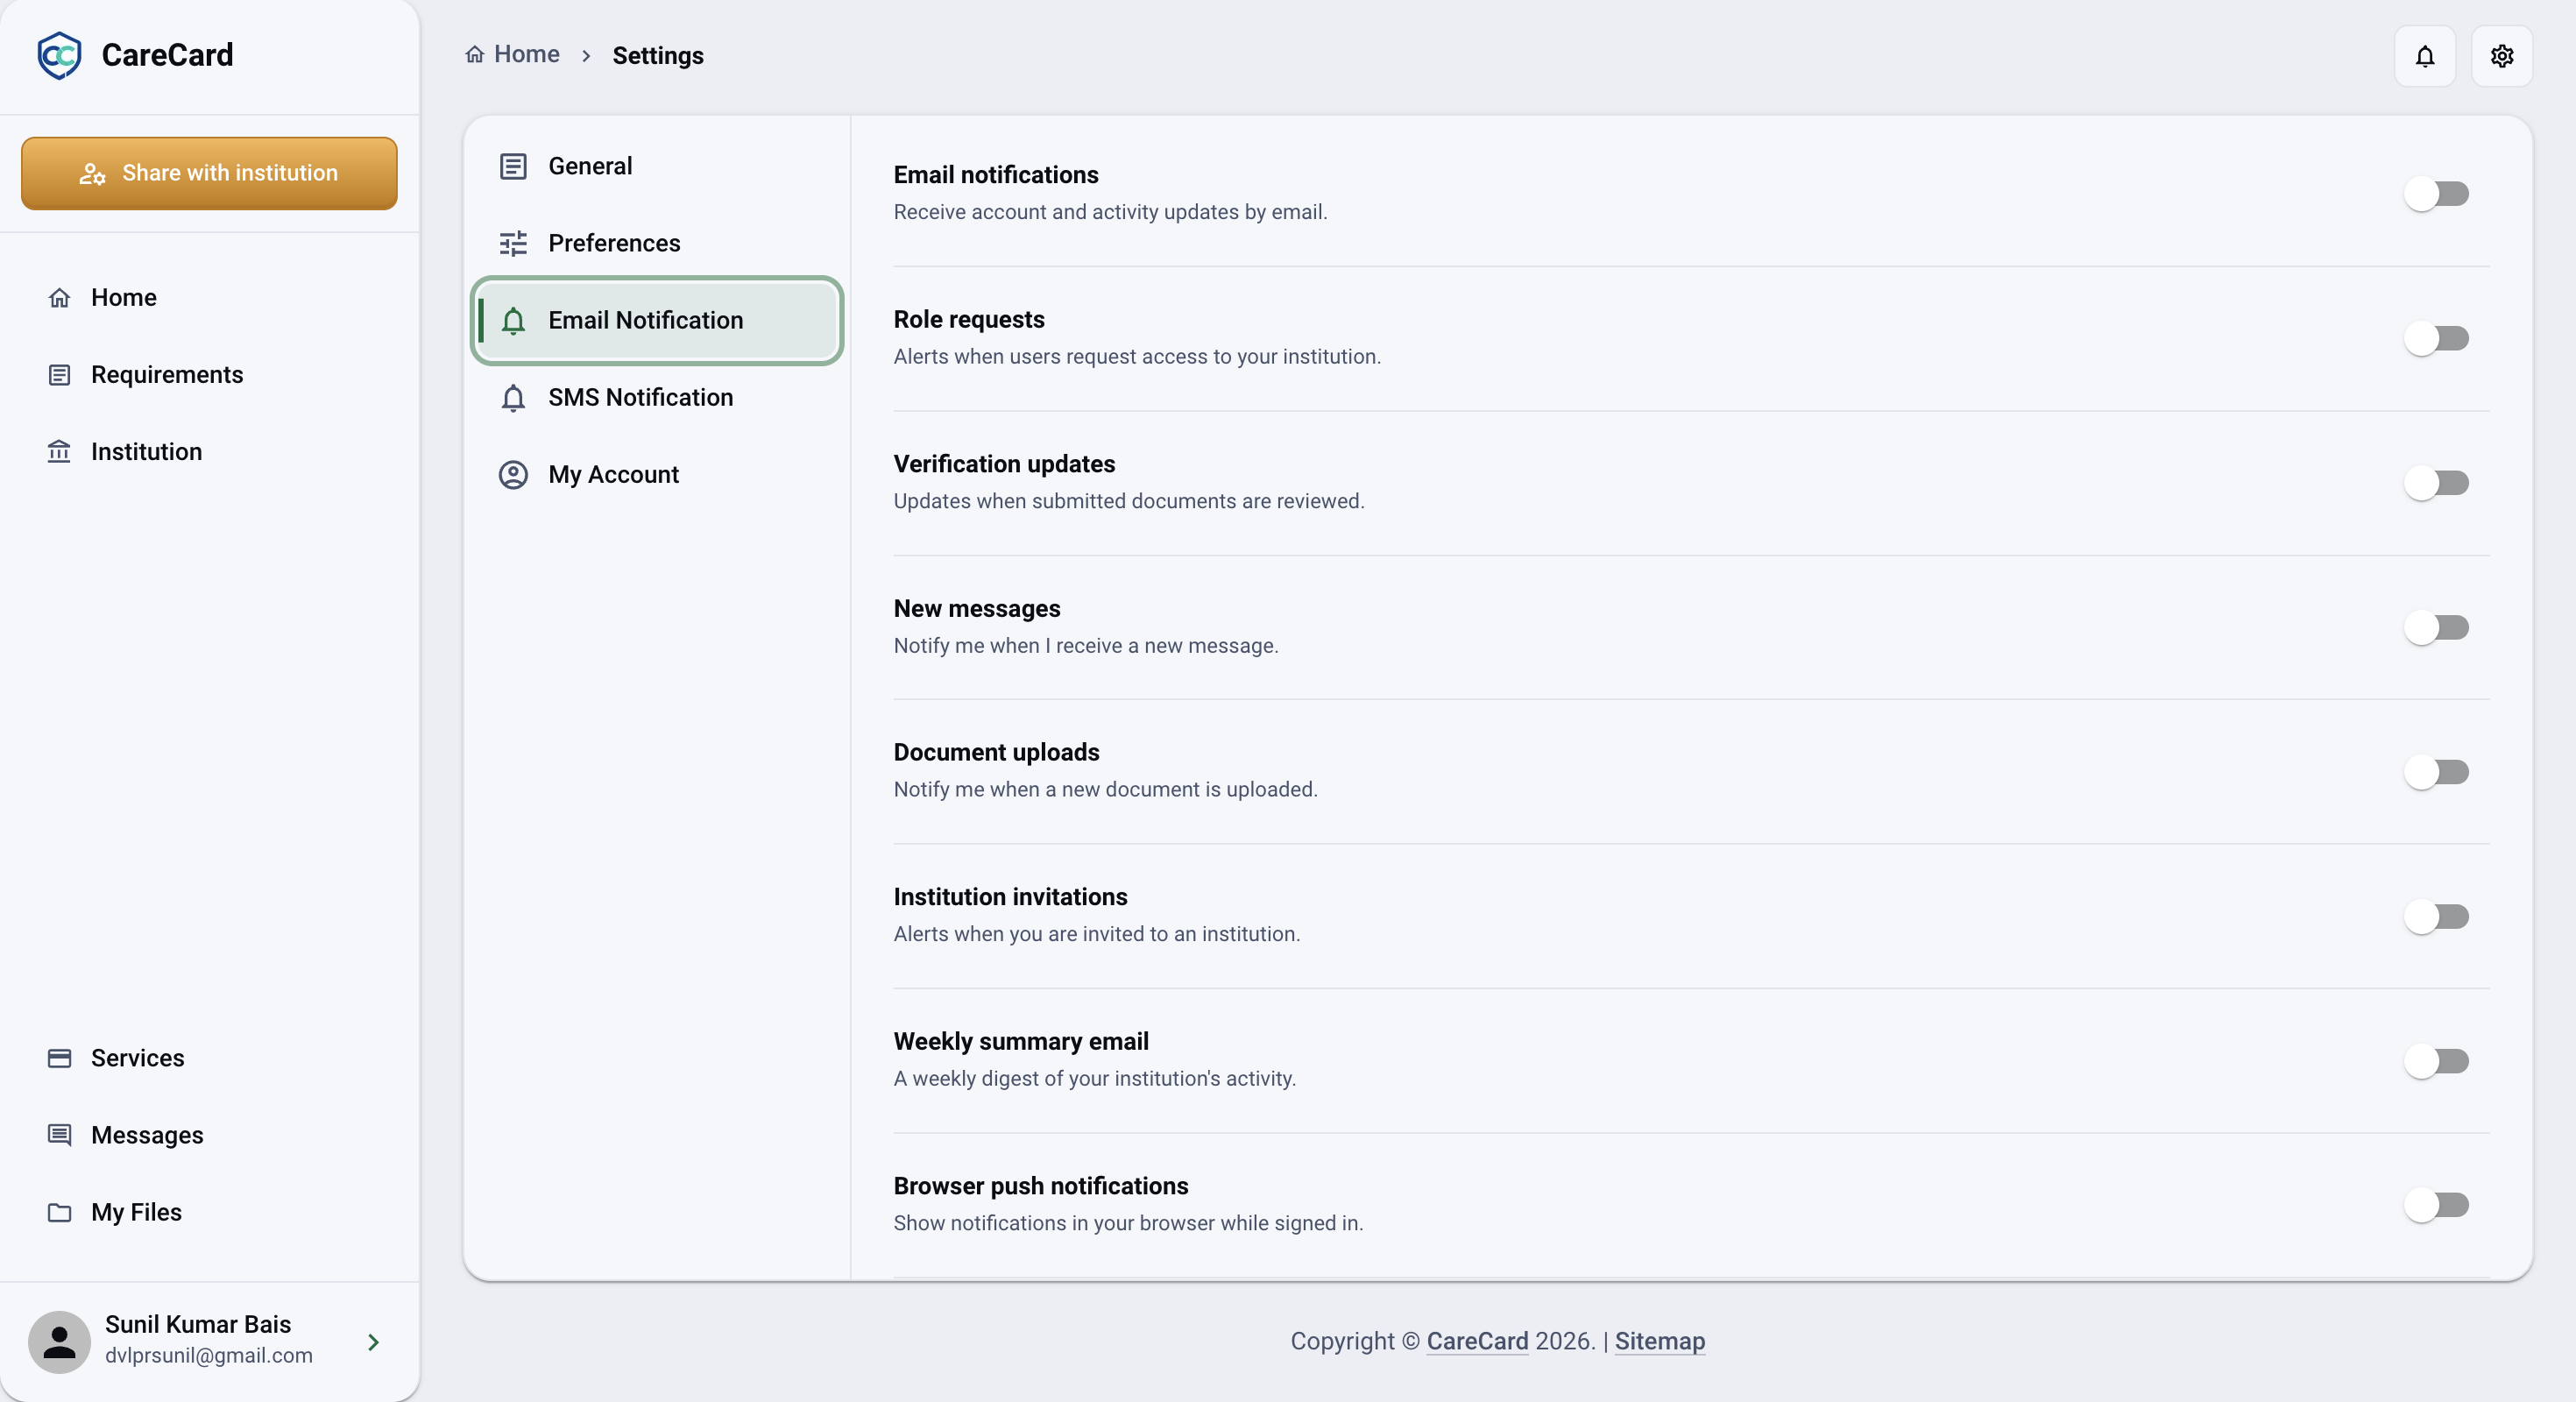Click the Requirements list icon
This screenshot has width=2576, height=1402.
click(59, 375)
